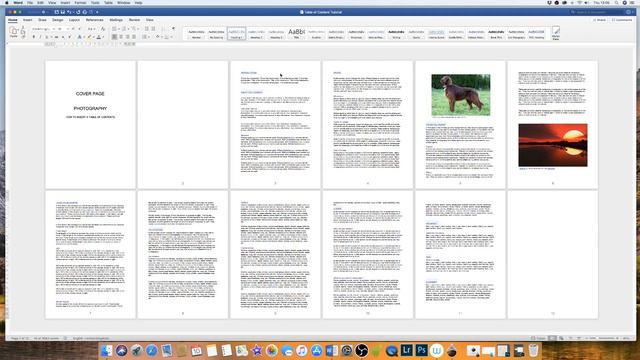Open the Styles Pane

click(556, 33)
